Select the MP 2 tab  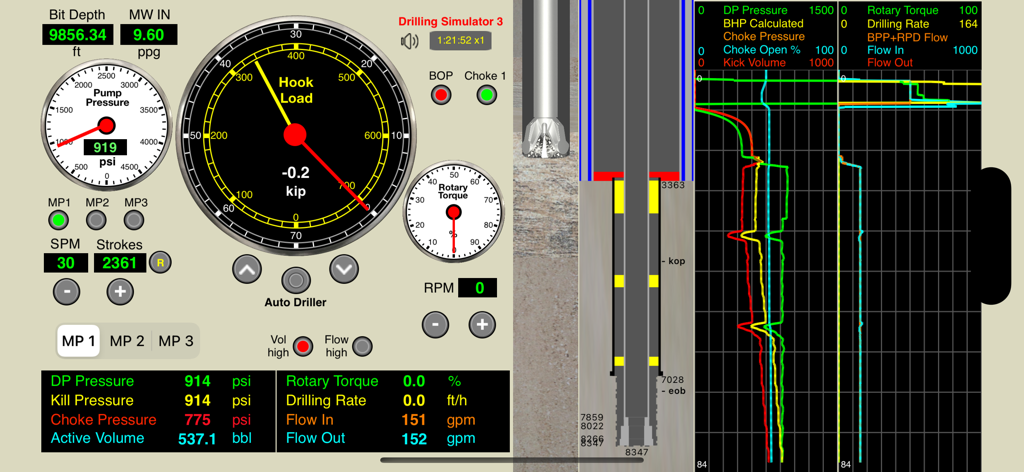pyautogui.click(x=127, y=341)
